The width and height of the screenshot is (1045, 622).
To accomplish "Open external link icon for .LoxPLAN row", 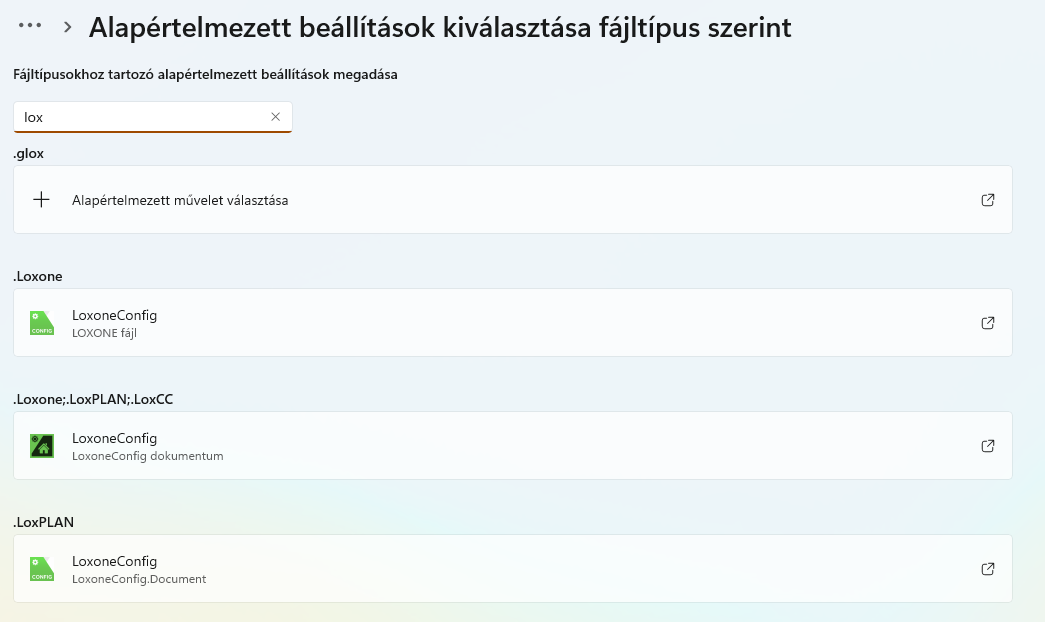I will (x=988, y=569).
